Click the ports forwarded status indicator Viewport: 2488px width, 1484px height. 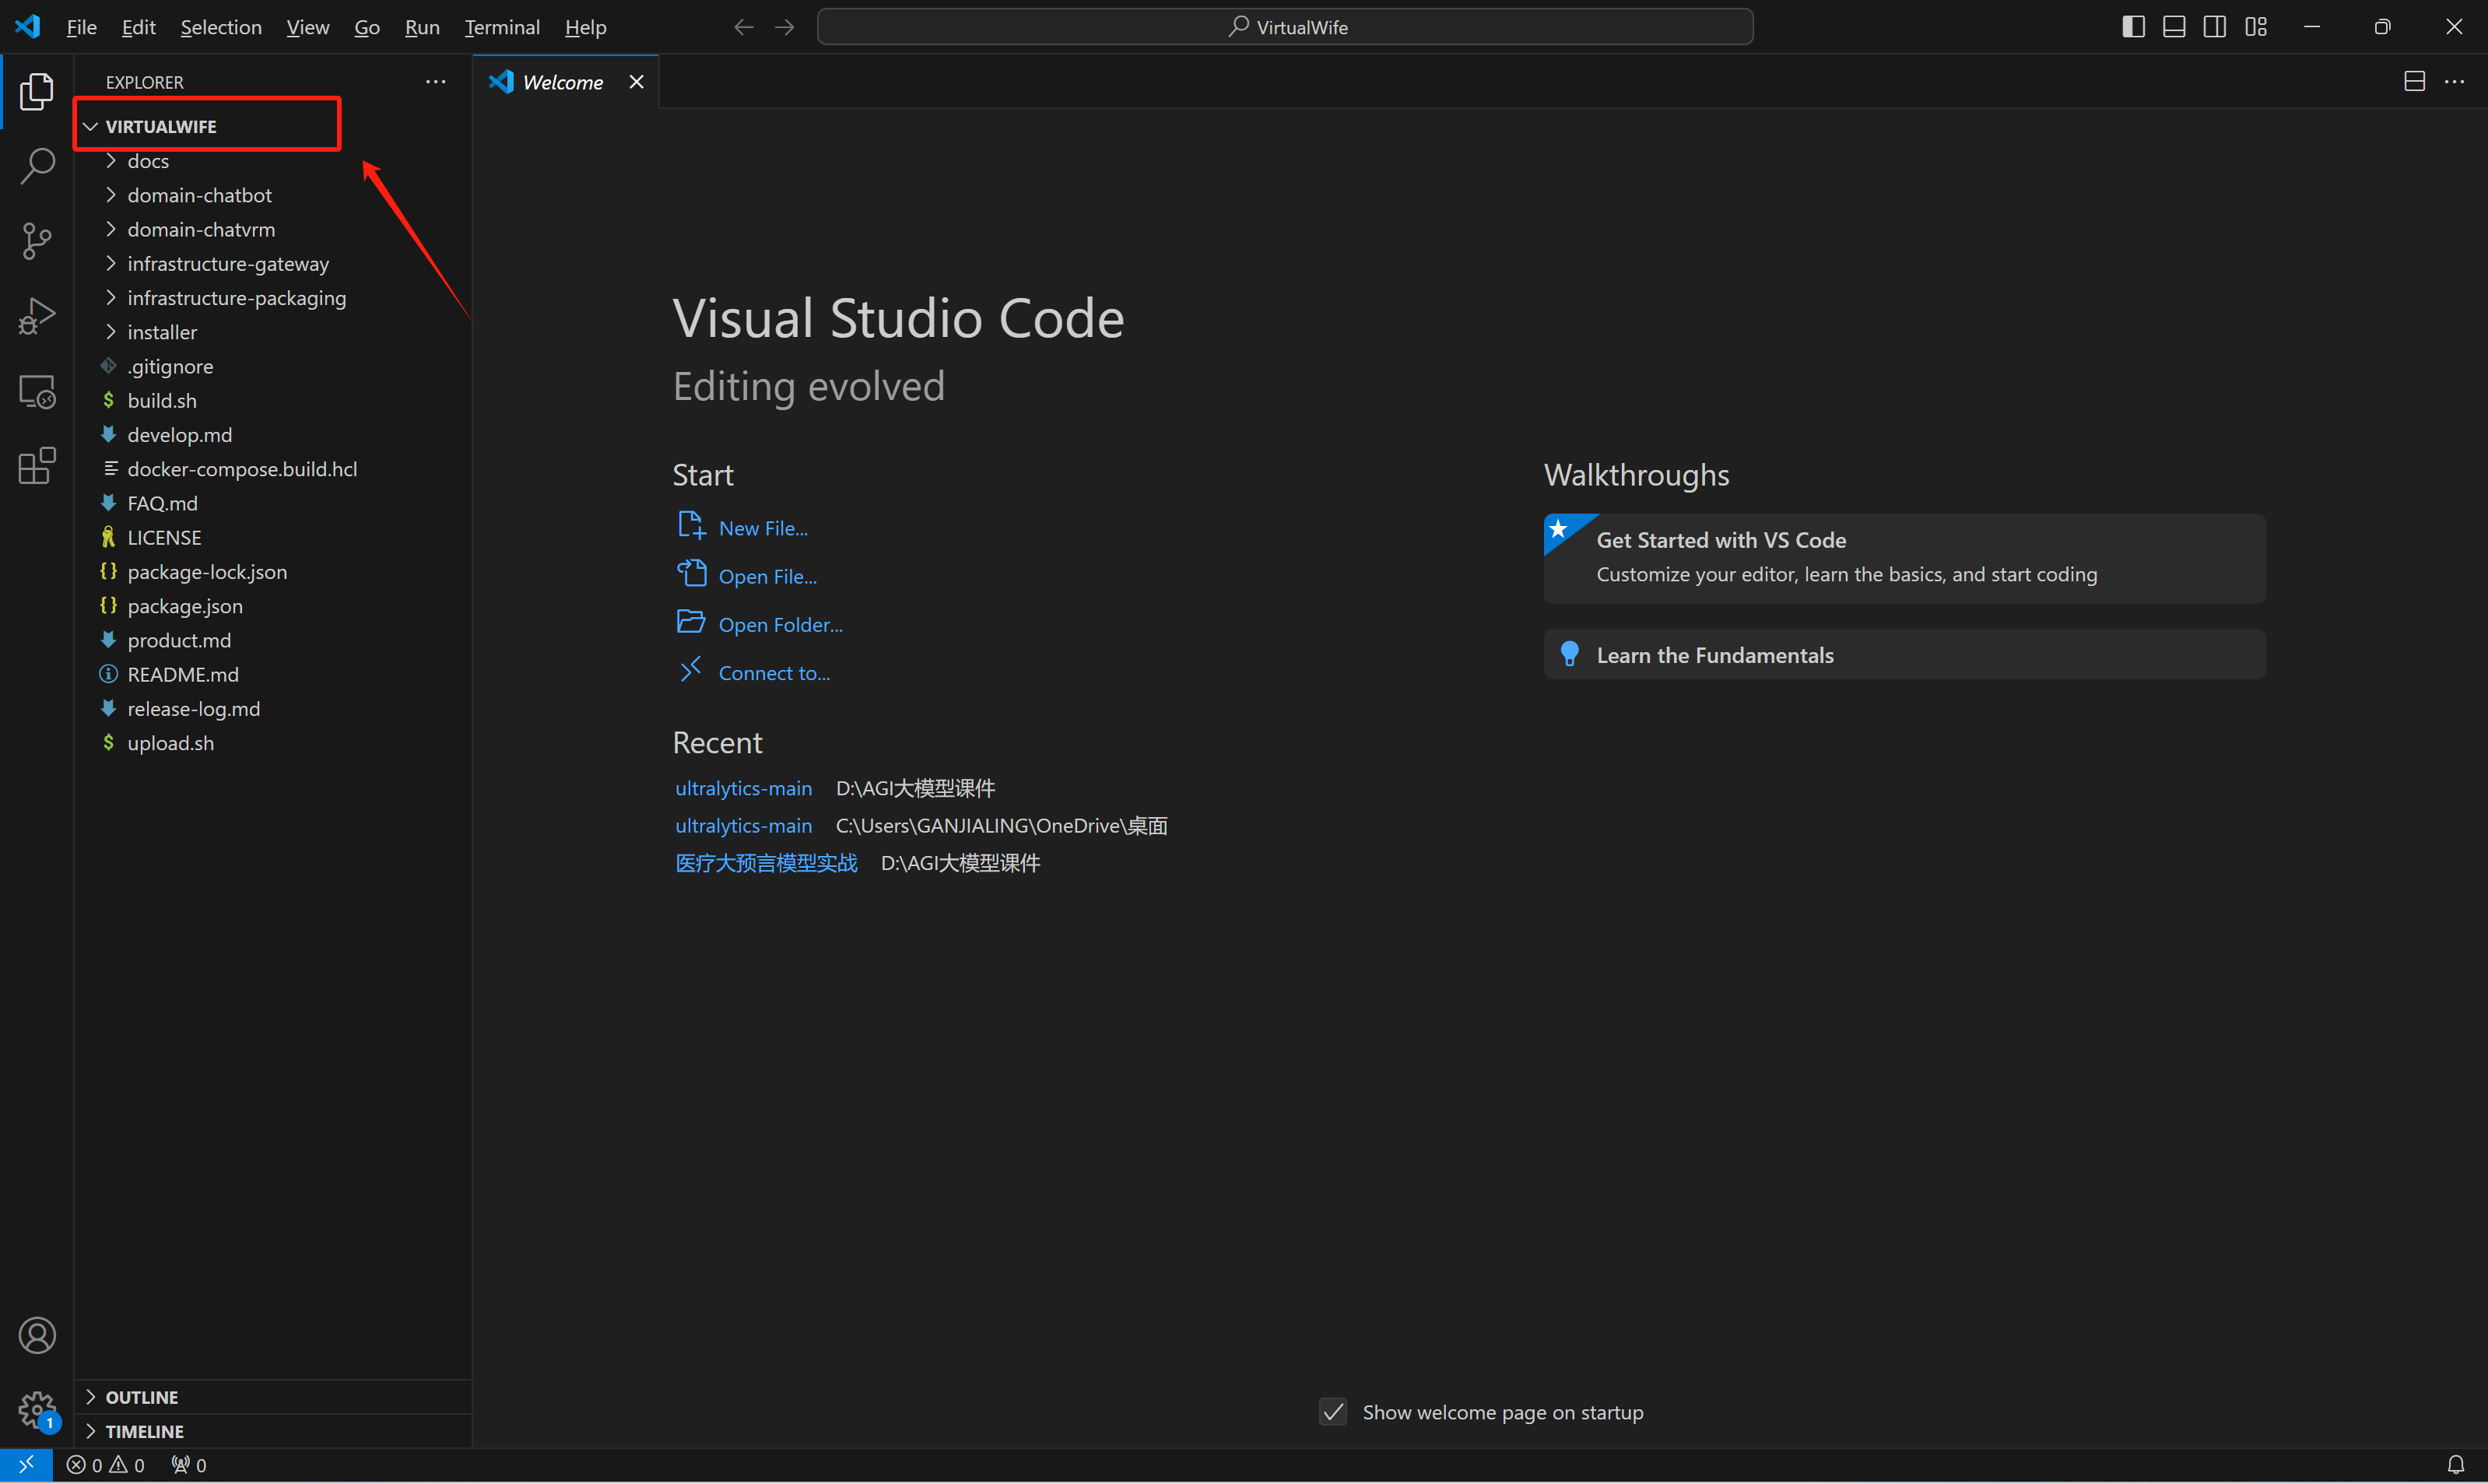(188, 1465)
